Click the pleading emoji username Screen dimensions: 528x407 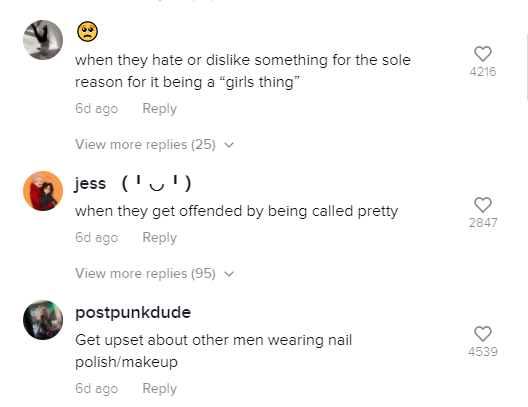88,32
